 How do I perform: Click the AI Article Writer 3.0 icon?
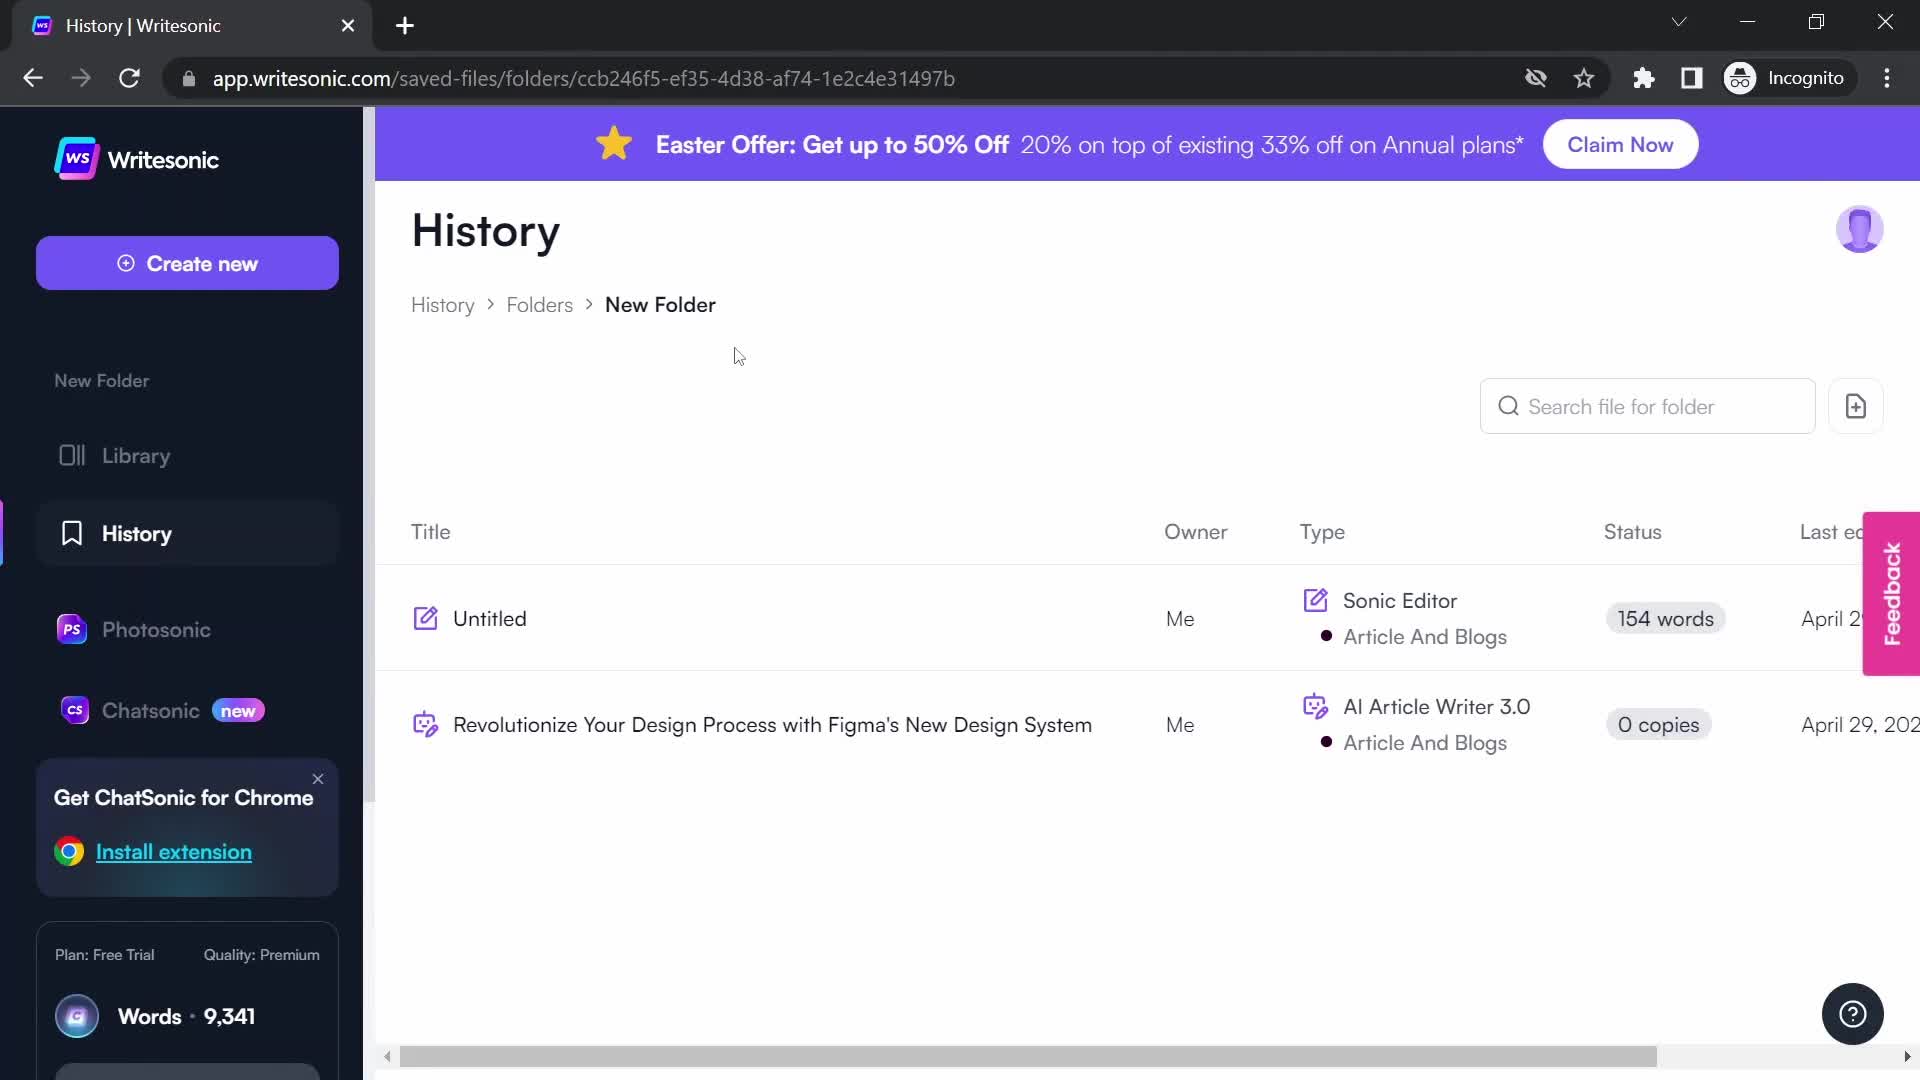point(1316,705)
